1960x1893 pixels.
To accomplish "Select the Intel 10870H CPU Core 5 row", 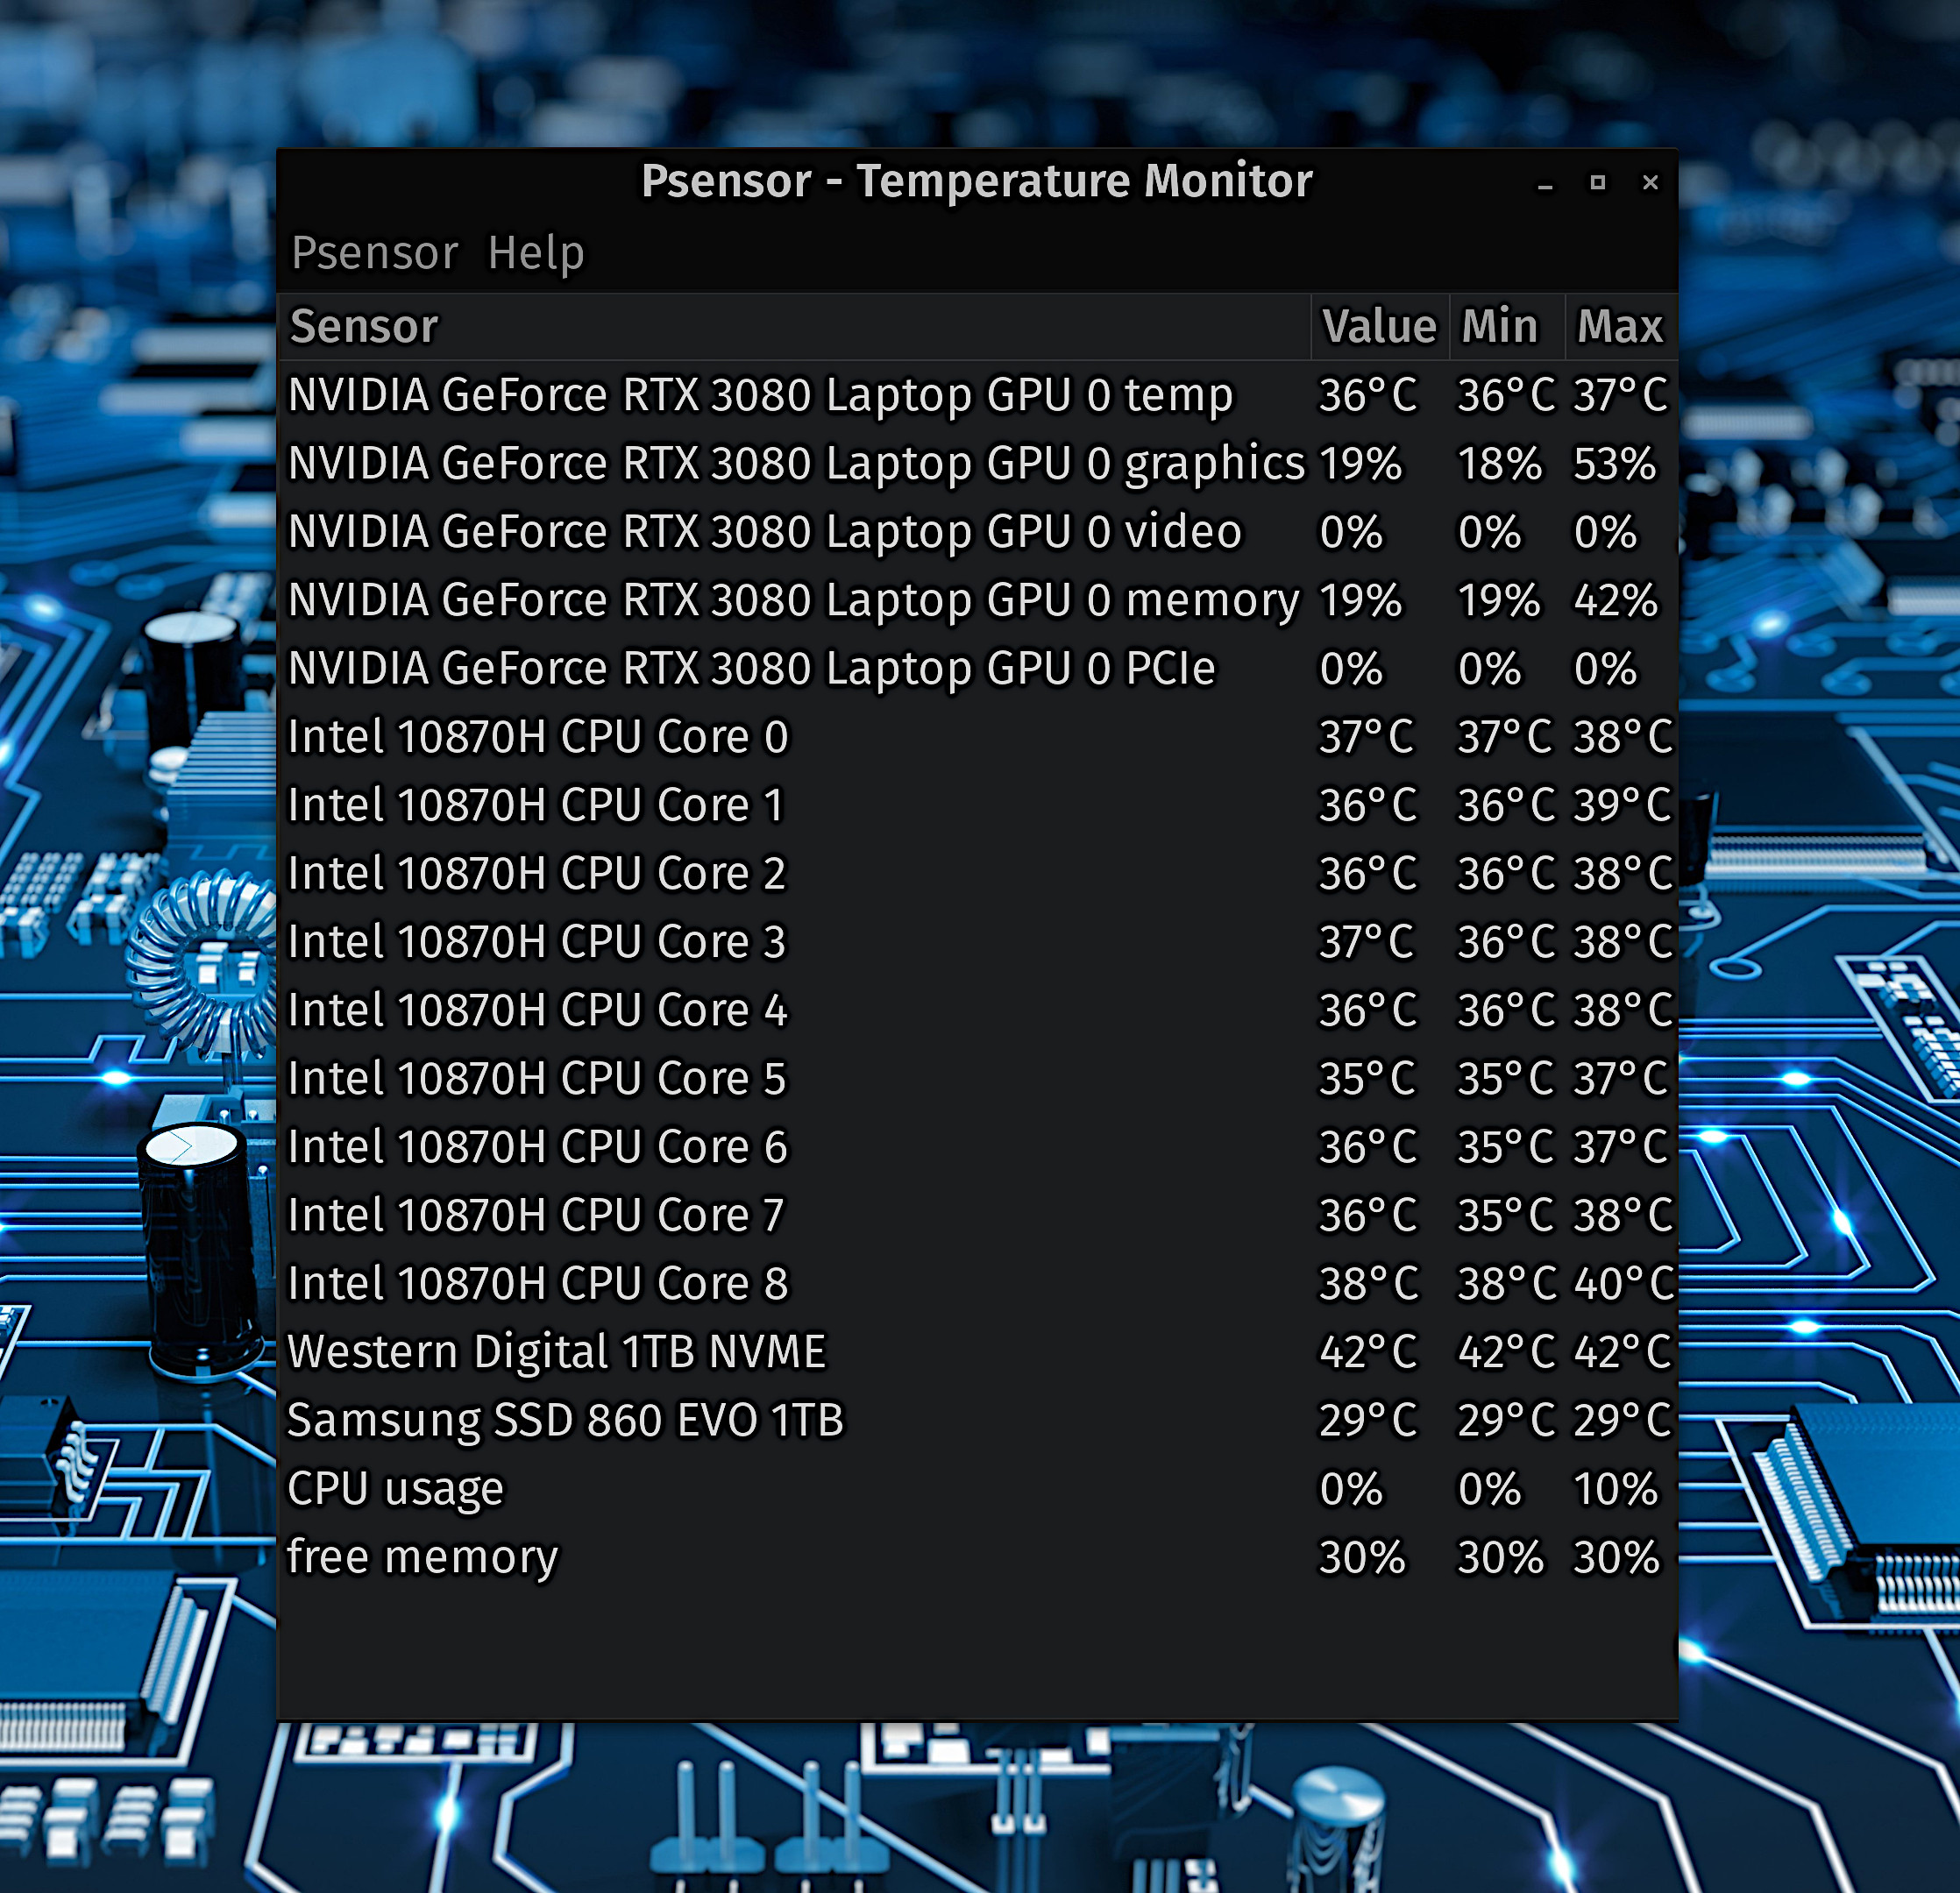I will [x=977, y=1079].
